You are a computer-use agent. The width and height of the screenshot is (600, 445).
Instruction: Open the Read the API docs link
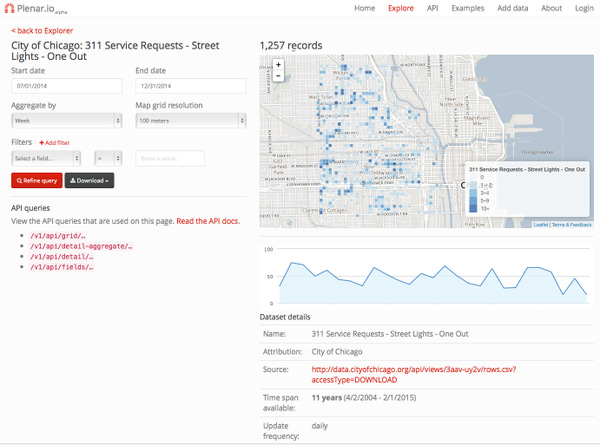point(208,221)
